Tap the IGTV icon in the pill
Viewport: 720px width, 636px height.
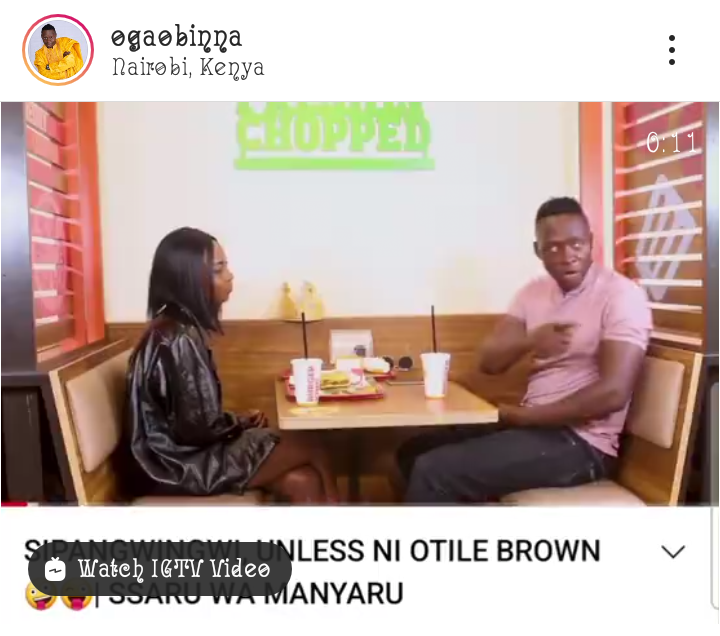click(55, 569)
